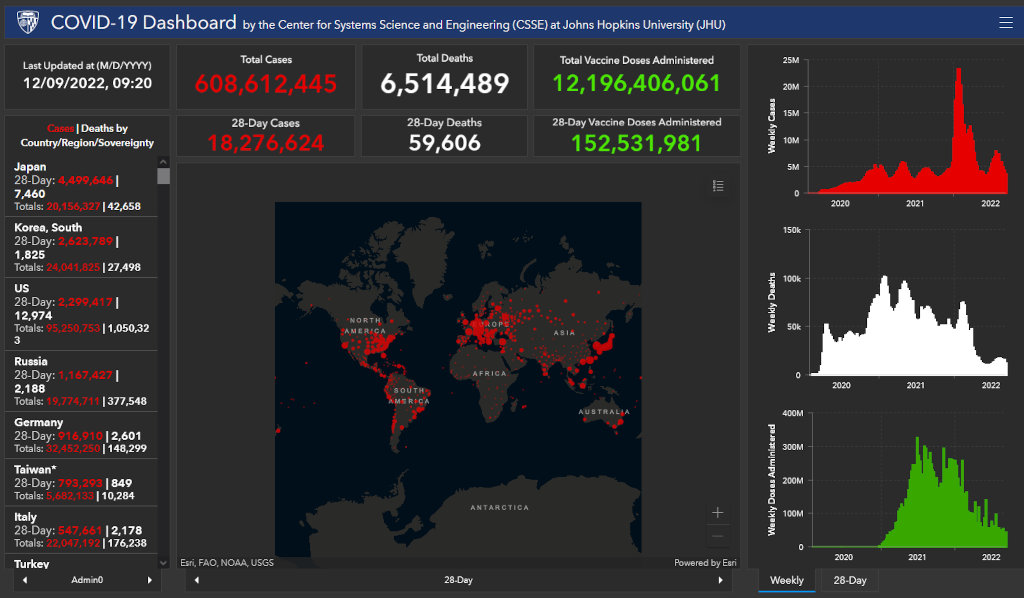Viewport: 1024px width, 598px height.
Task: Click US 28-Day value 2,299,417
Action: point(85,302)
